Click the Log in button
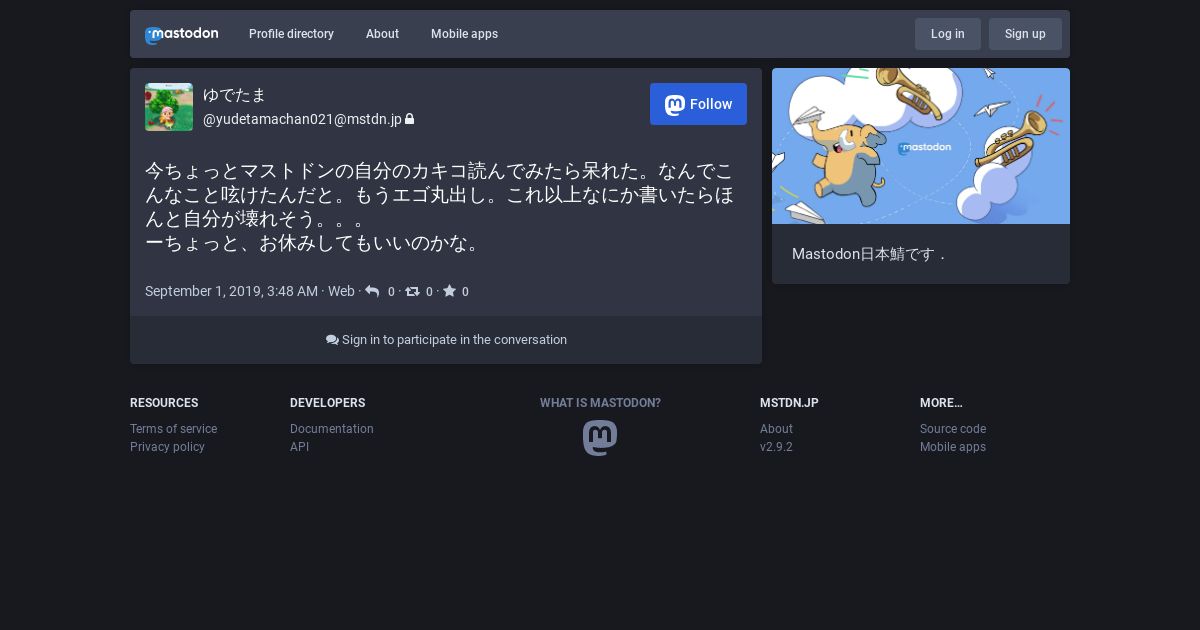 click(948, 34)
